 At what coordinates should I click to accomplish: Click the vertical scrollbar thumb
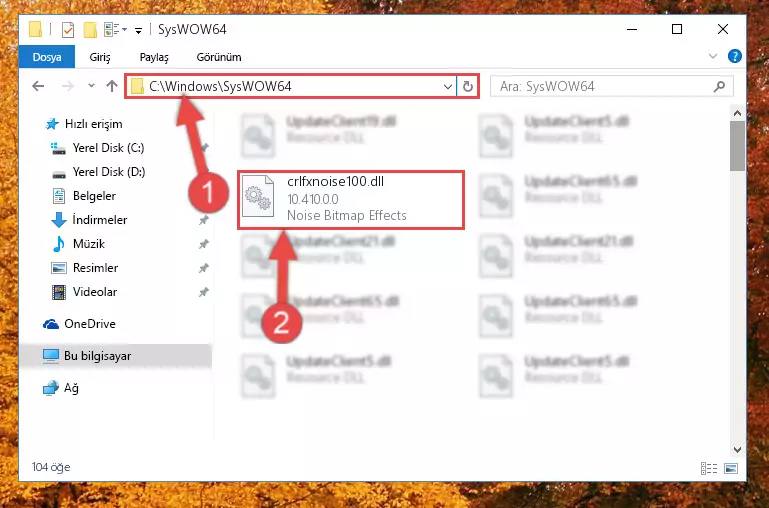pos(737,146)
